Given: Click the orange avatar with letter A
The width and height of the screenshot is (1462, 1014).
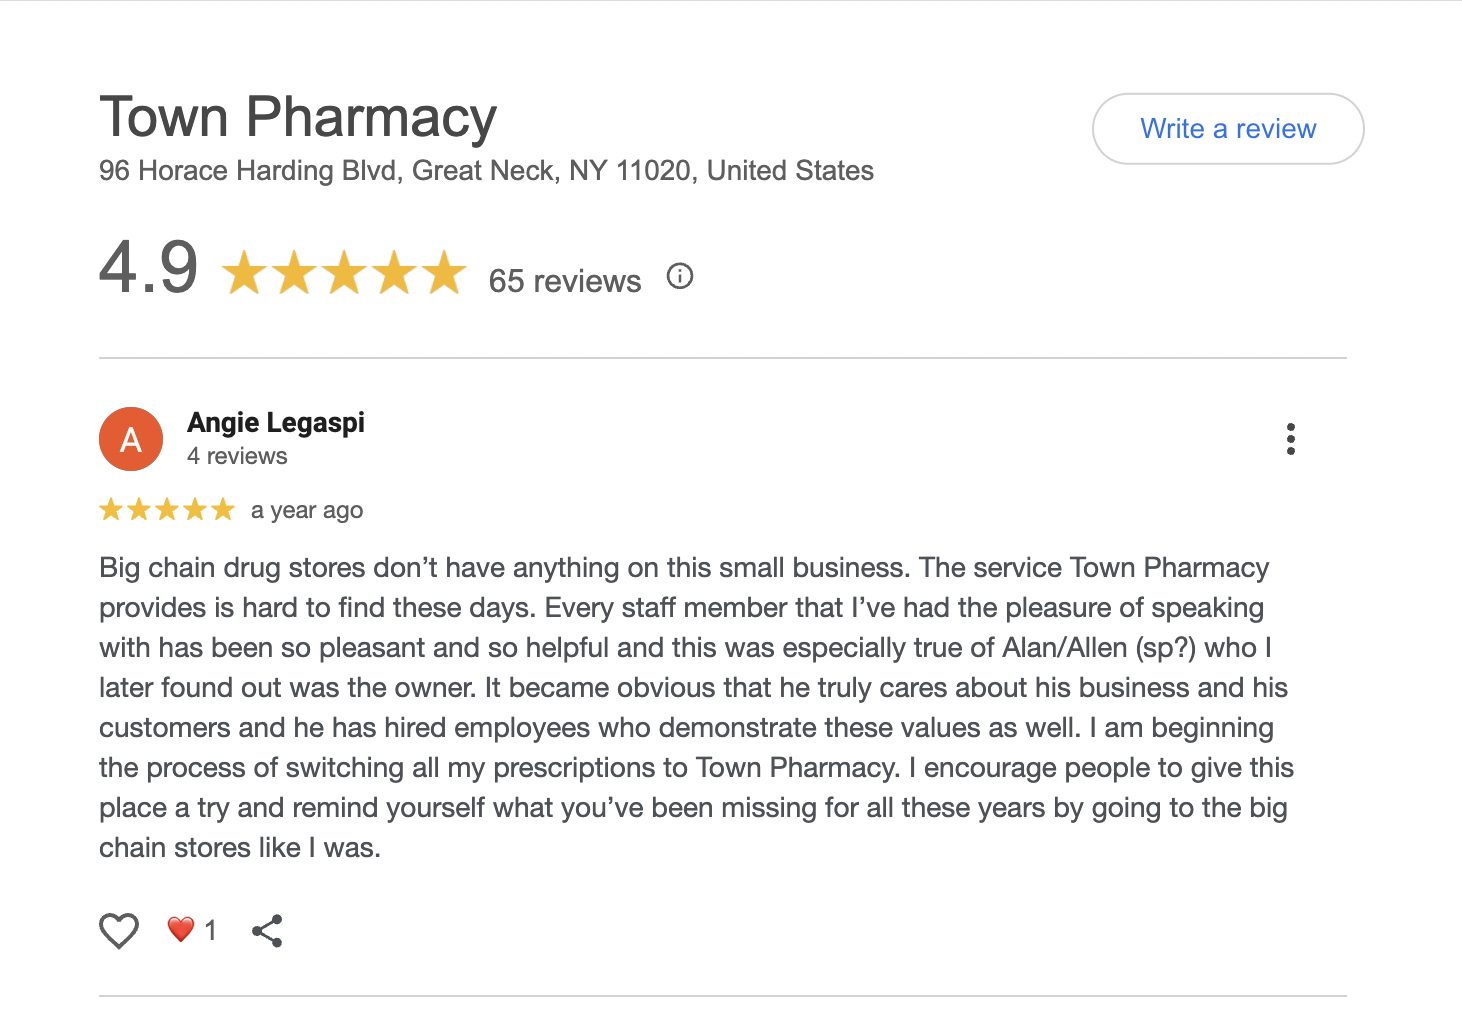Looking at the screenshot, I should pos(131,439).
